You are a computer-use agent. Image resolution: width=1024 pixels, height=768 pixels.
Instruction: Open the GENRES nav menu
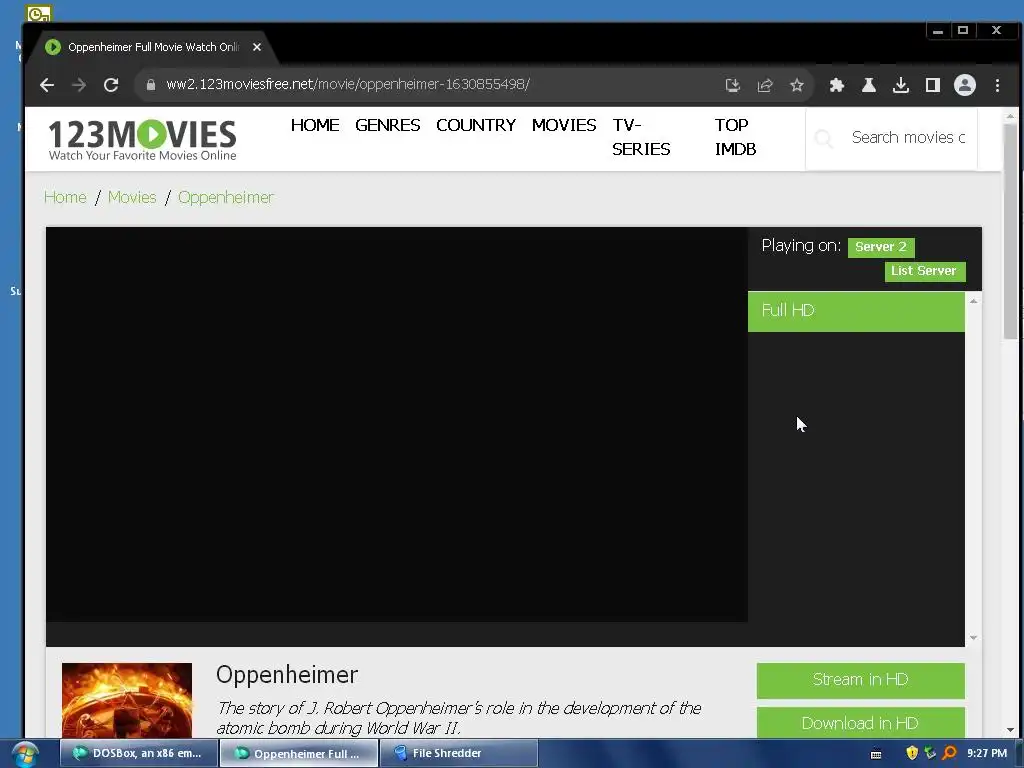coord(387,125)
